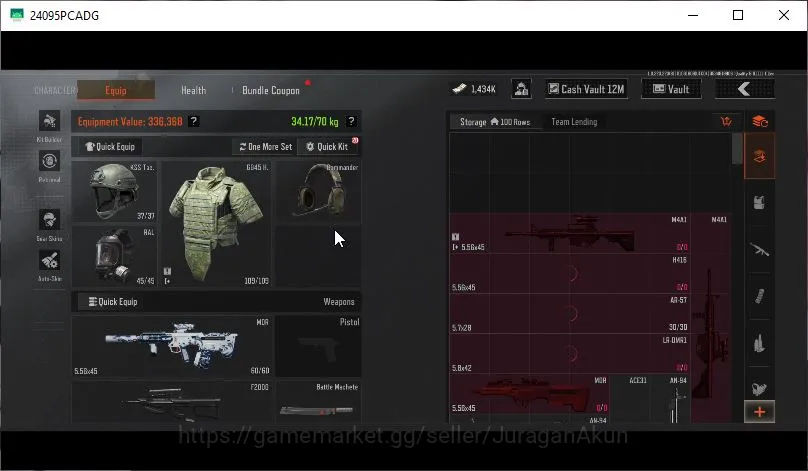Go back using the left chevron button
The height and width of the screenshot is (471, 808).
tap(745, 89)
